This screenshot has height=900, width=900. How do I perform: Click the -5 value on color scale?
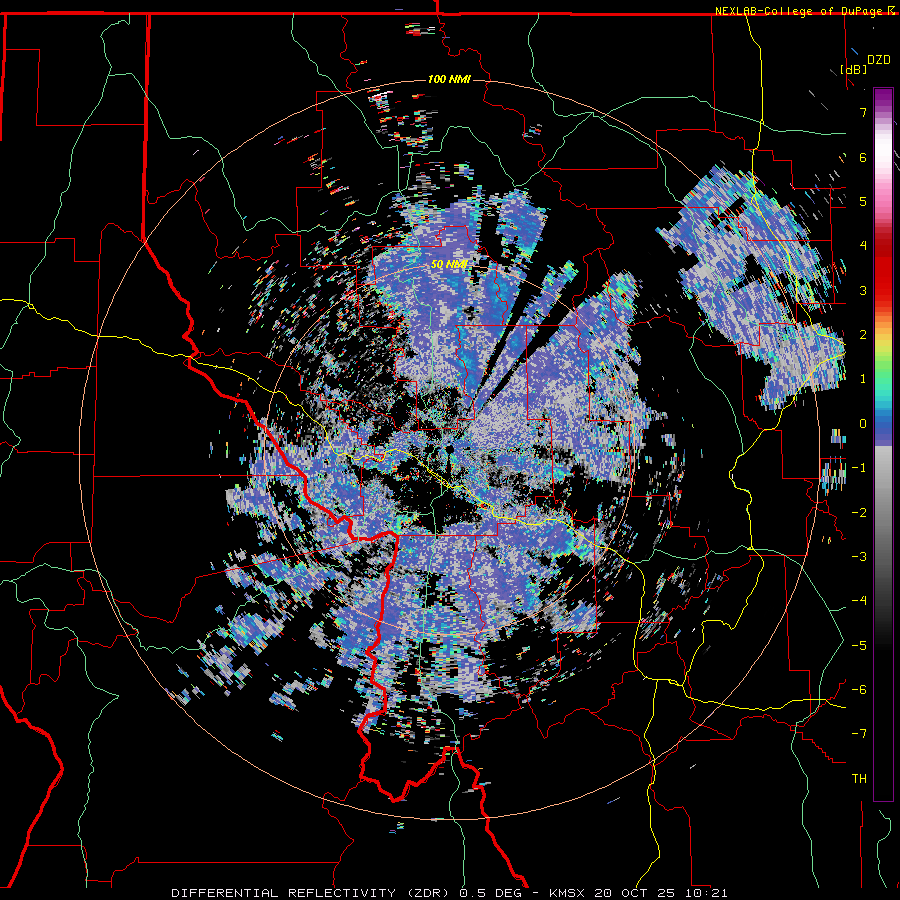[x=859, y=646]
